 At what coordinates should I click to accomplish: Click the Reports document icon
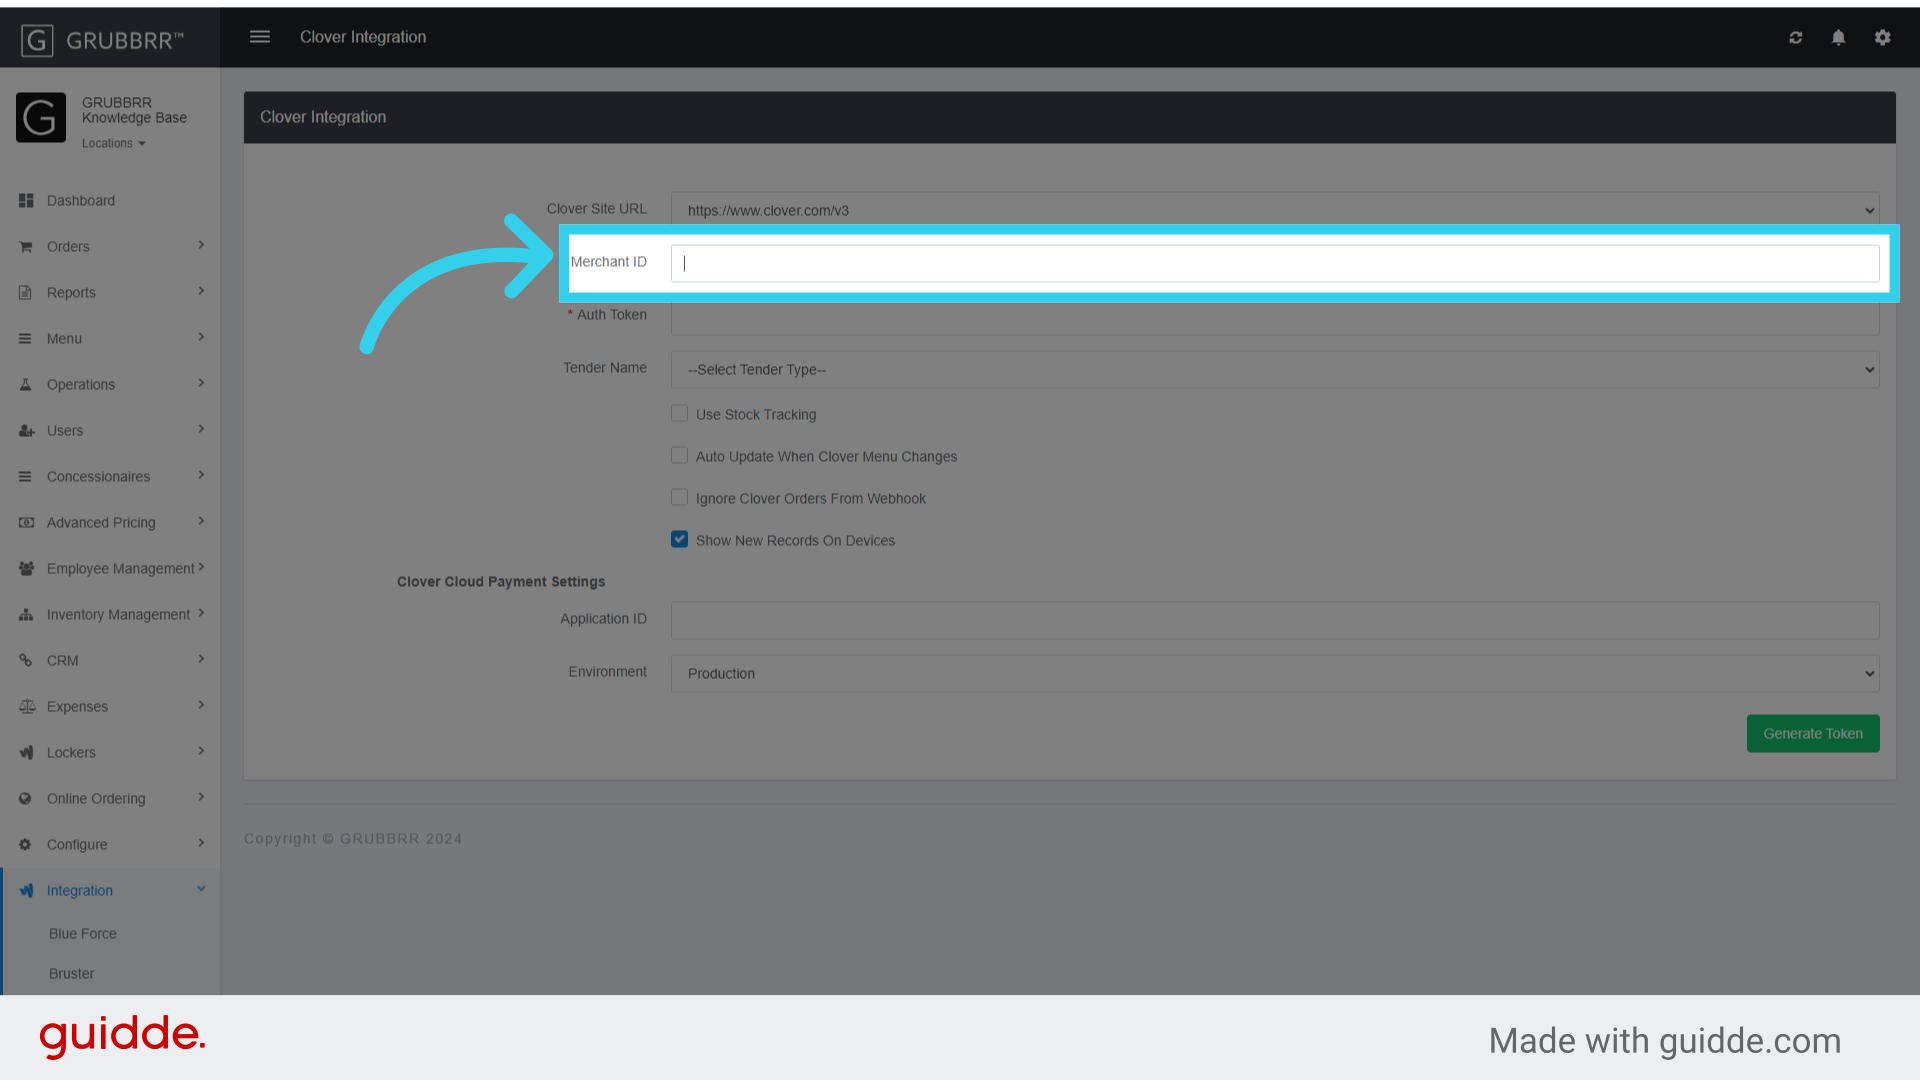(26, 293)
